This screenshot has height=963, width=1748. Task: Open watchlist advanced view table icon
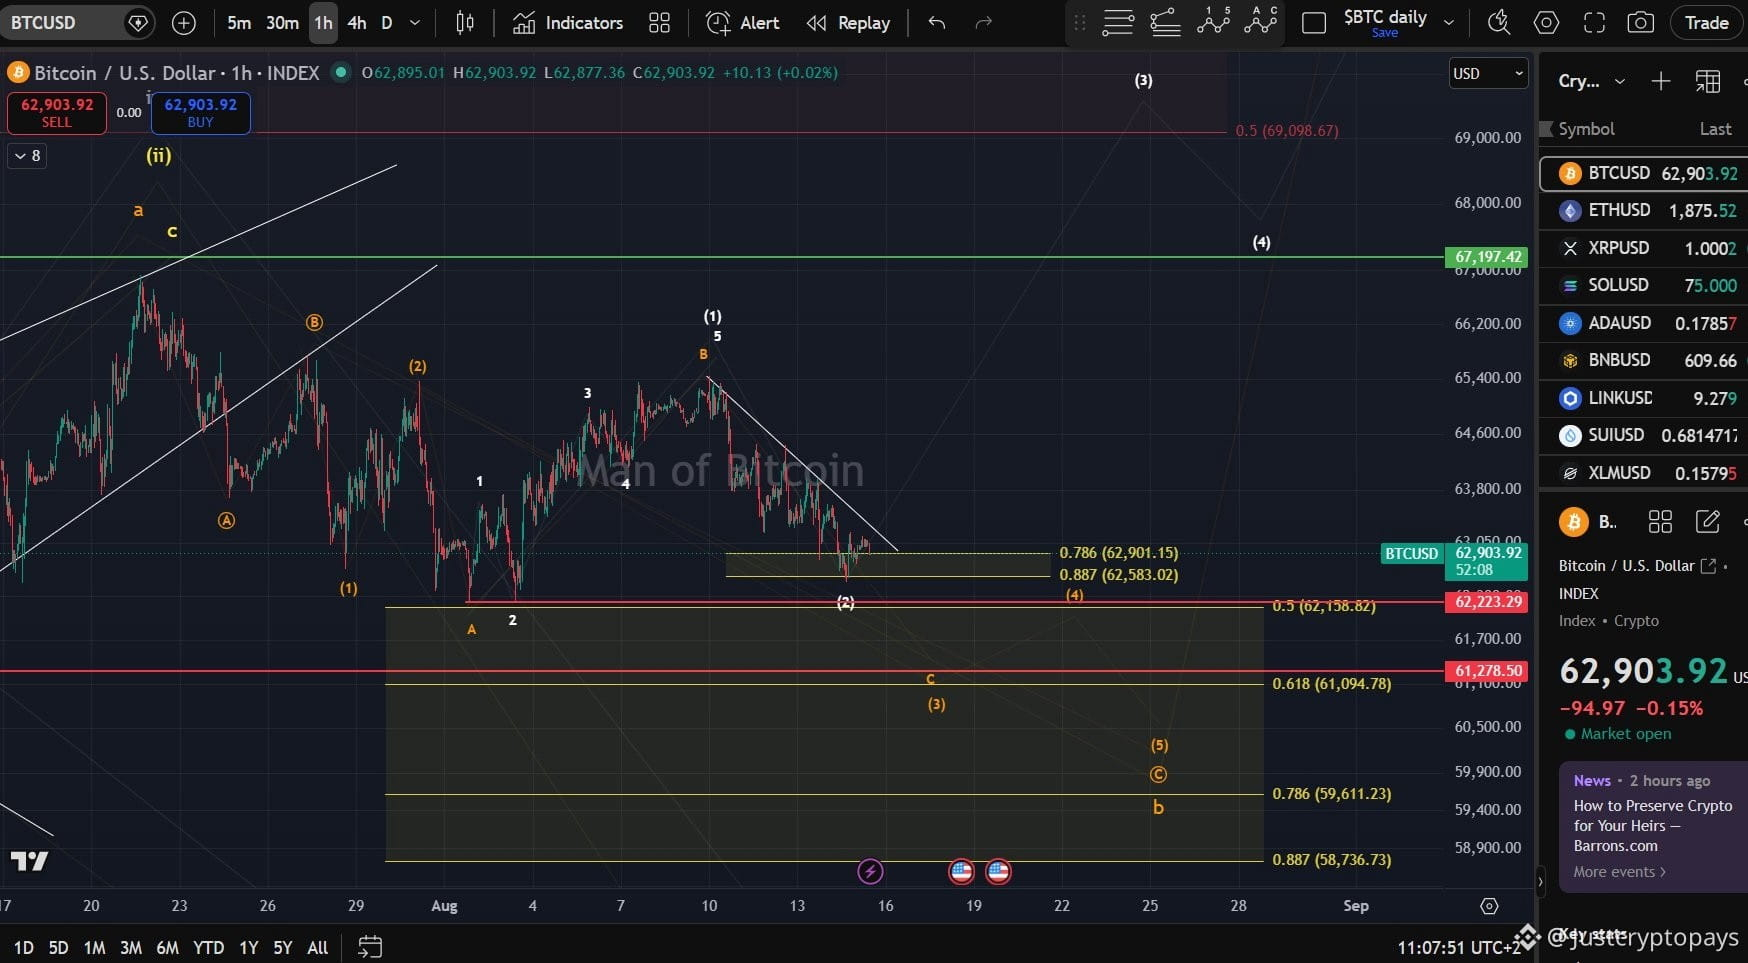[x=1708, y=81]
